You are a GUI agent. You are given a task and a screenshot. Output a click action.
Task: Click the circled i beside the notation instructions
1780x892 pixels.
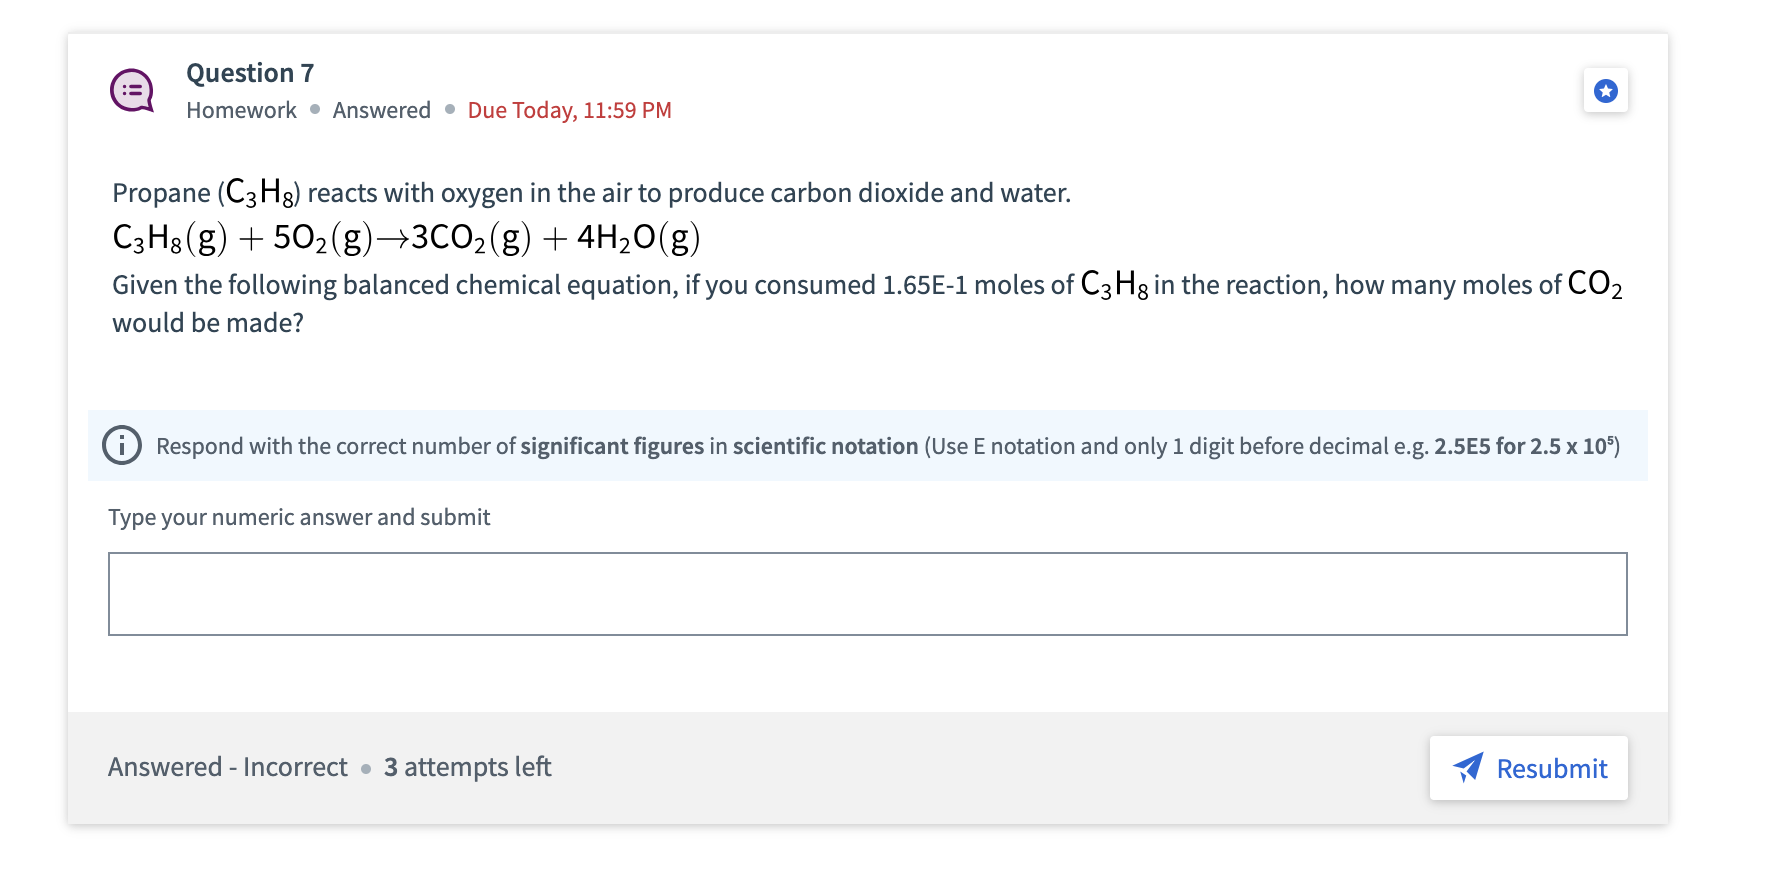coord(121,445)
